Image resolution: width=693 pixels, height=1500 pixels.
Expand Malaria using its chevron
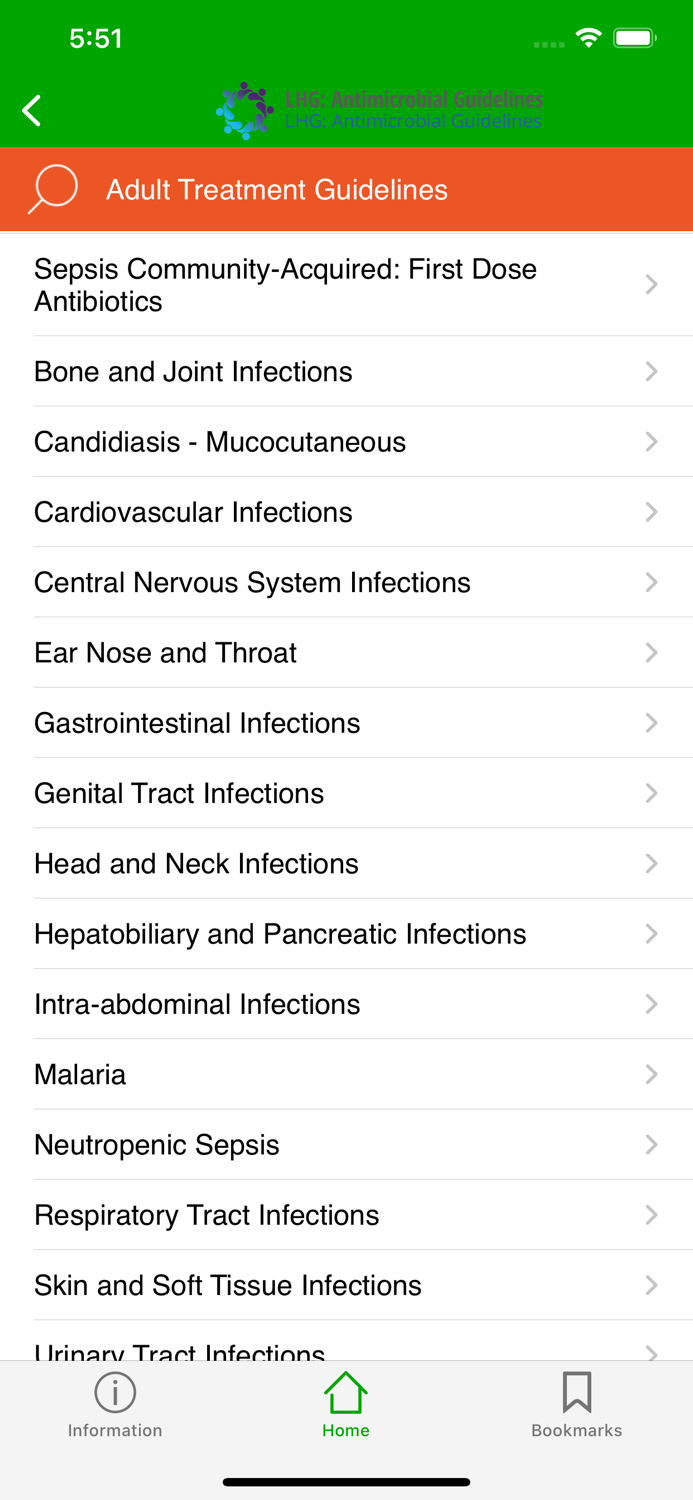click(651, 1074)
